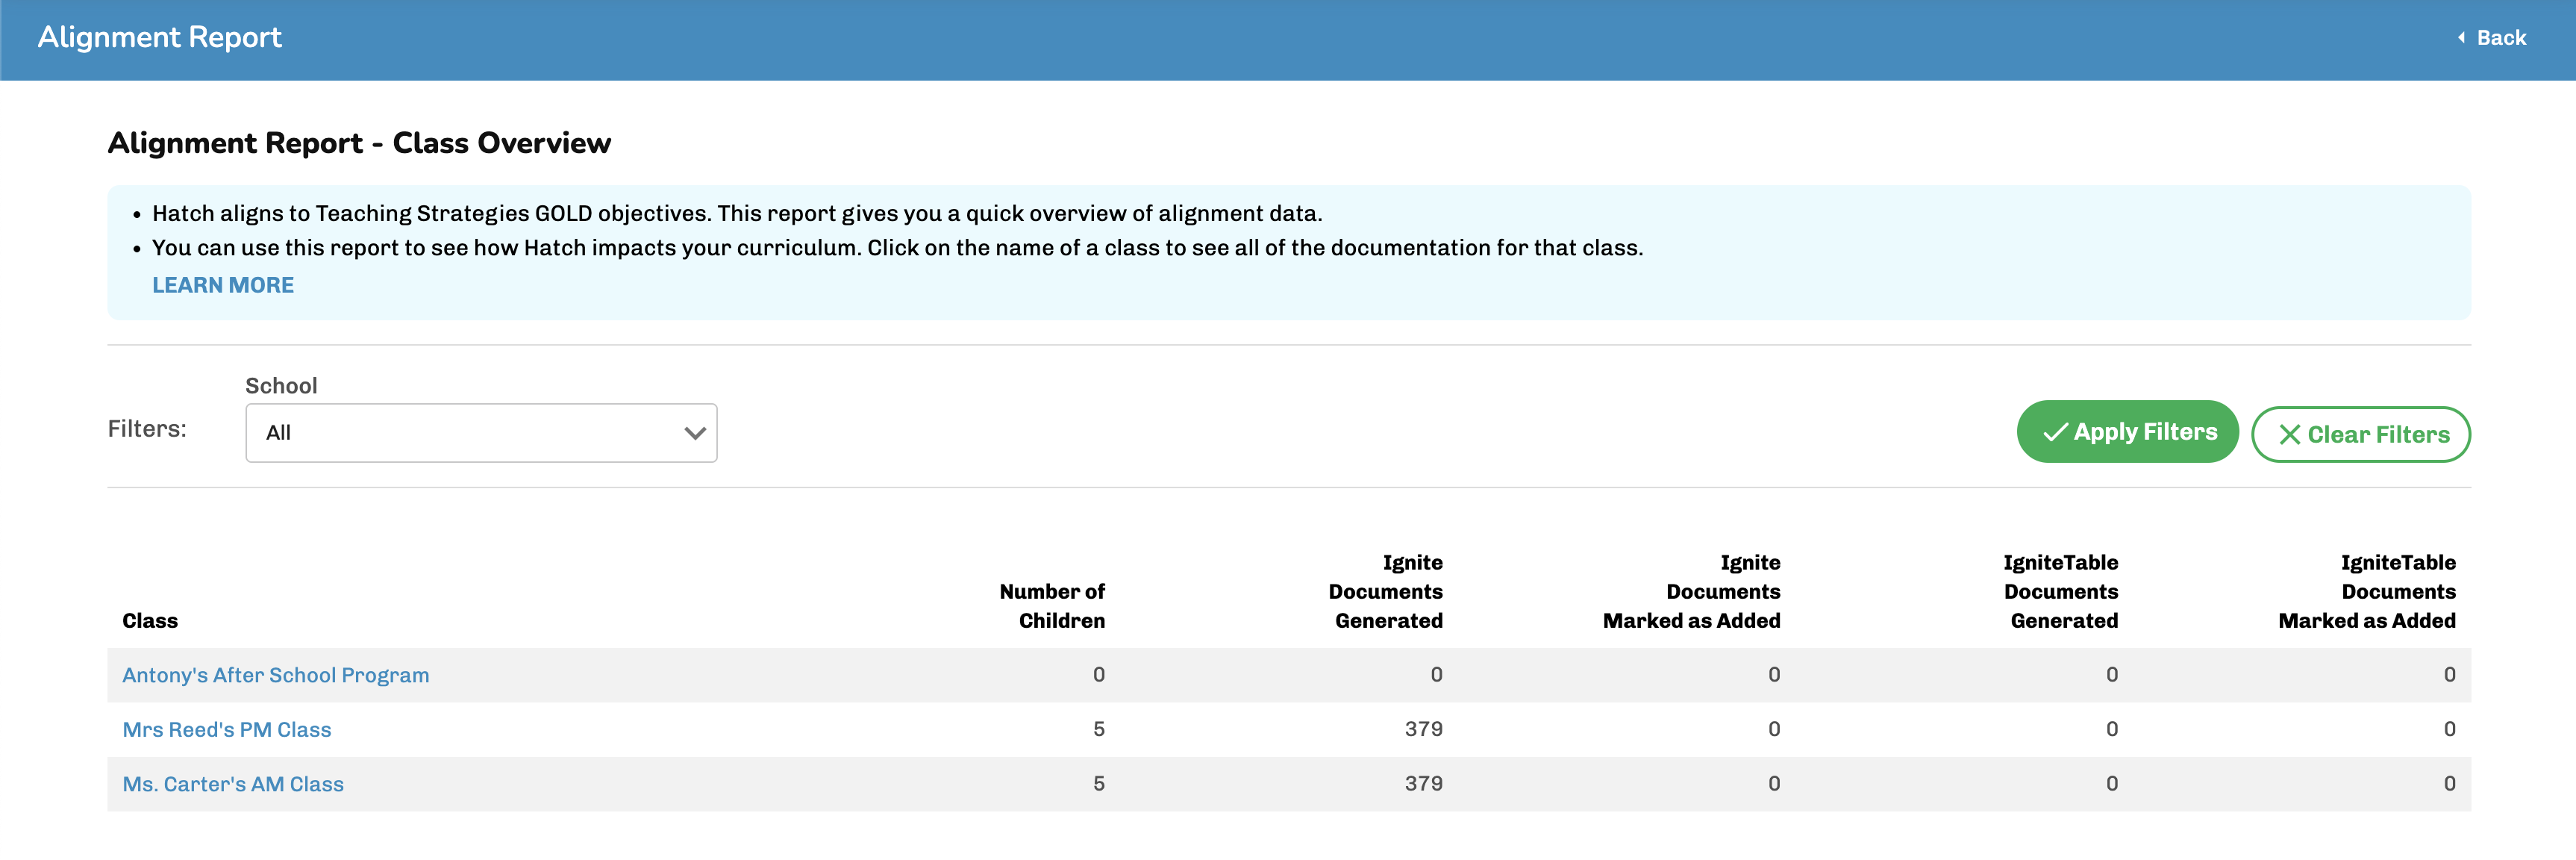Click IgniteTable Documents Generated column header
The width and height of the screenshot is (2576, 860).
point(2060,592)
